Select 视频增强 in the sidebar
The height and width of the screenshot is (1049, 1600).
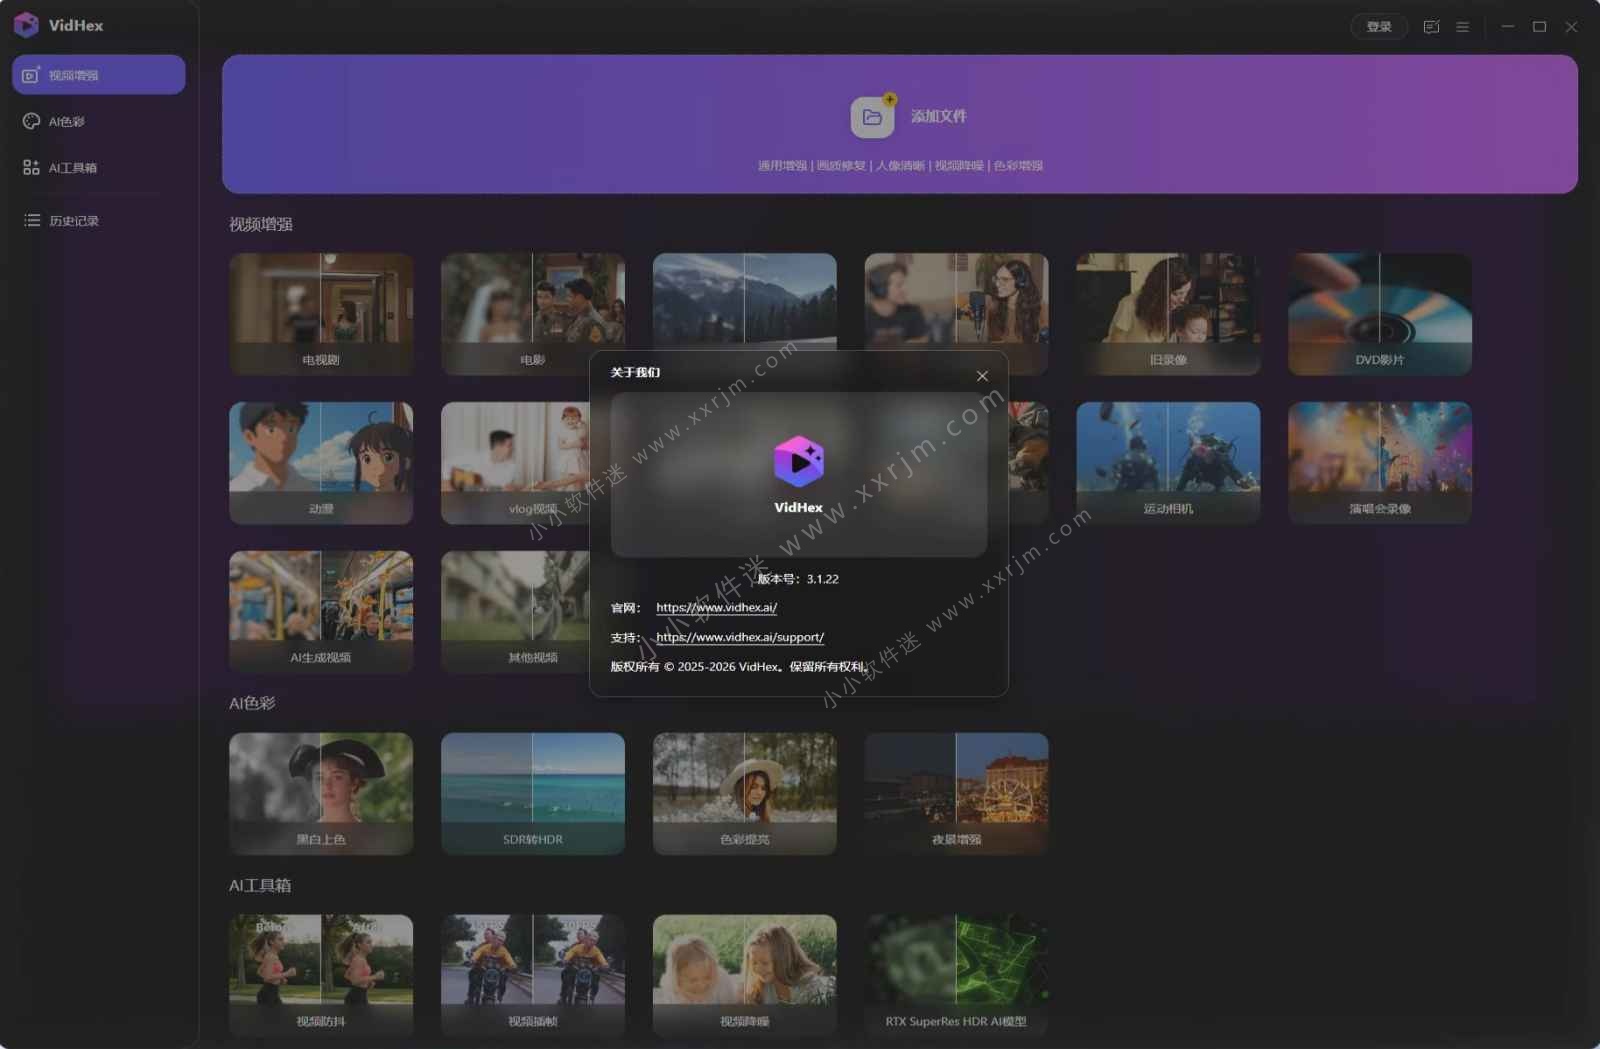[98, 75]
